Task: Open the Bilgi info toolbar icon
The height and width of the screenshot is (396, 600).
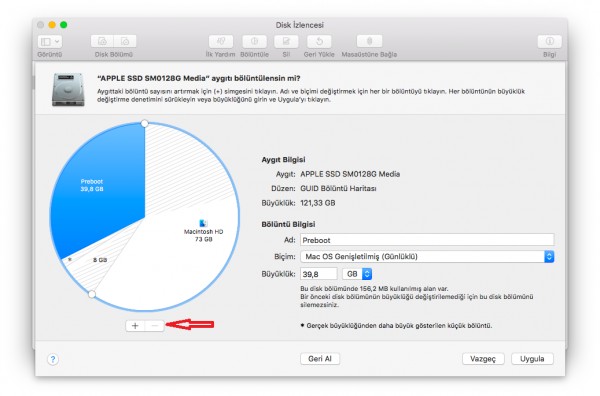Action: [549, 41]
